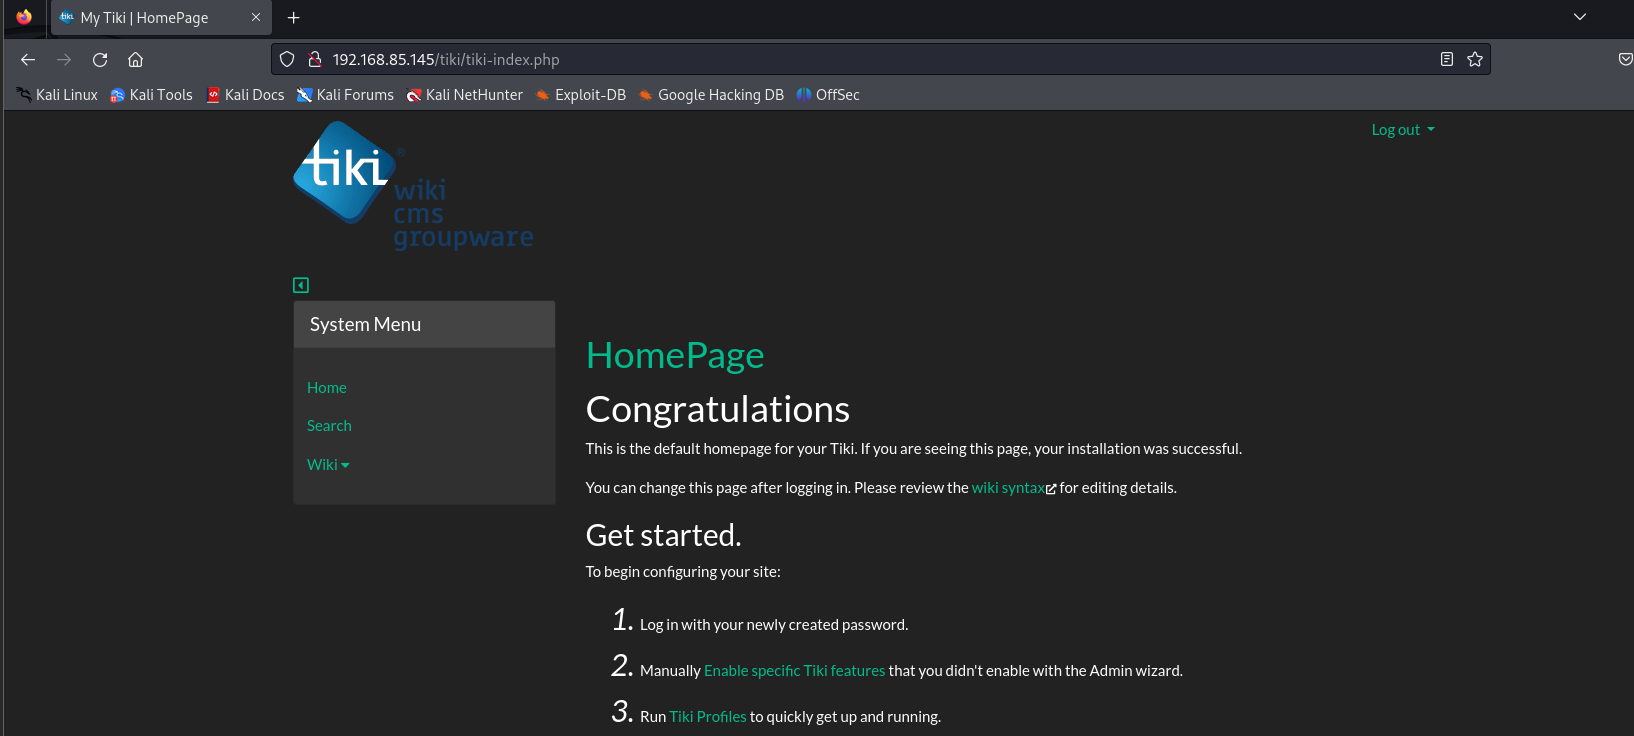Open the shield tracking protection icon

coord(287,60)
